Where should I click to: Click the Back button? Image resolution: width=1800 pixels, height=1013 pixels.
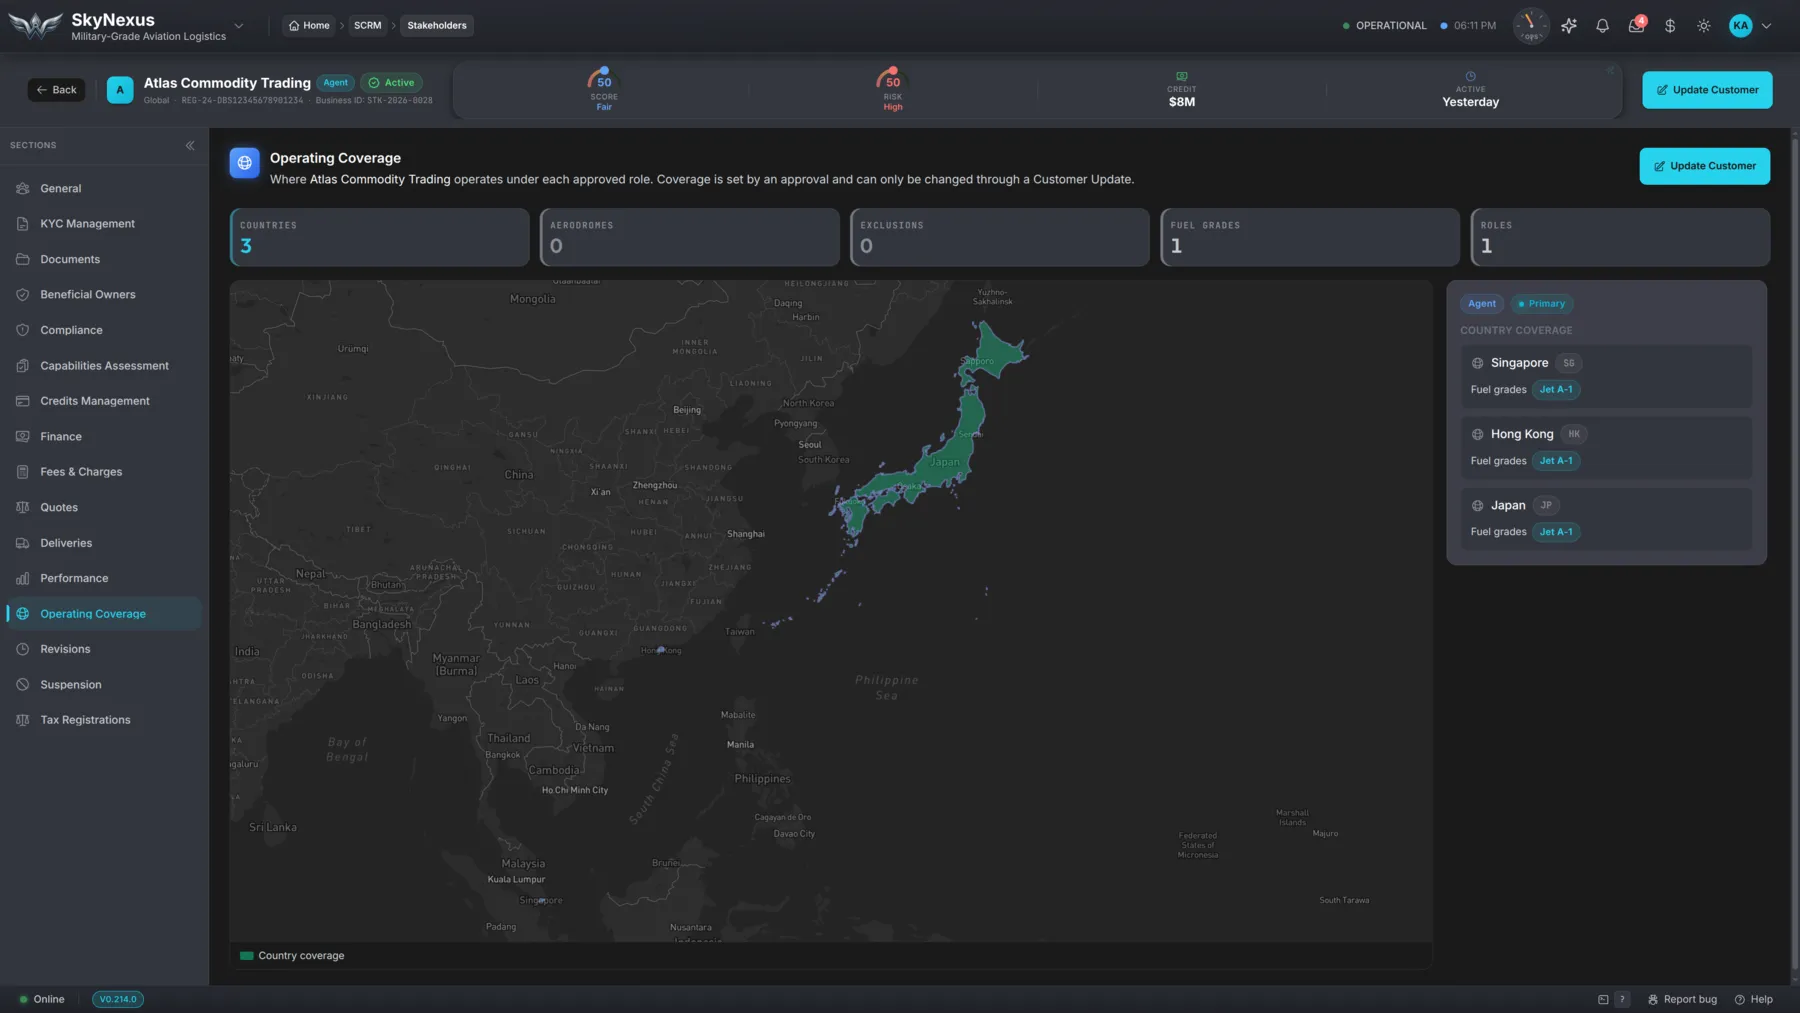click(56, 90)
